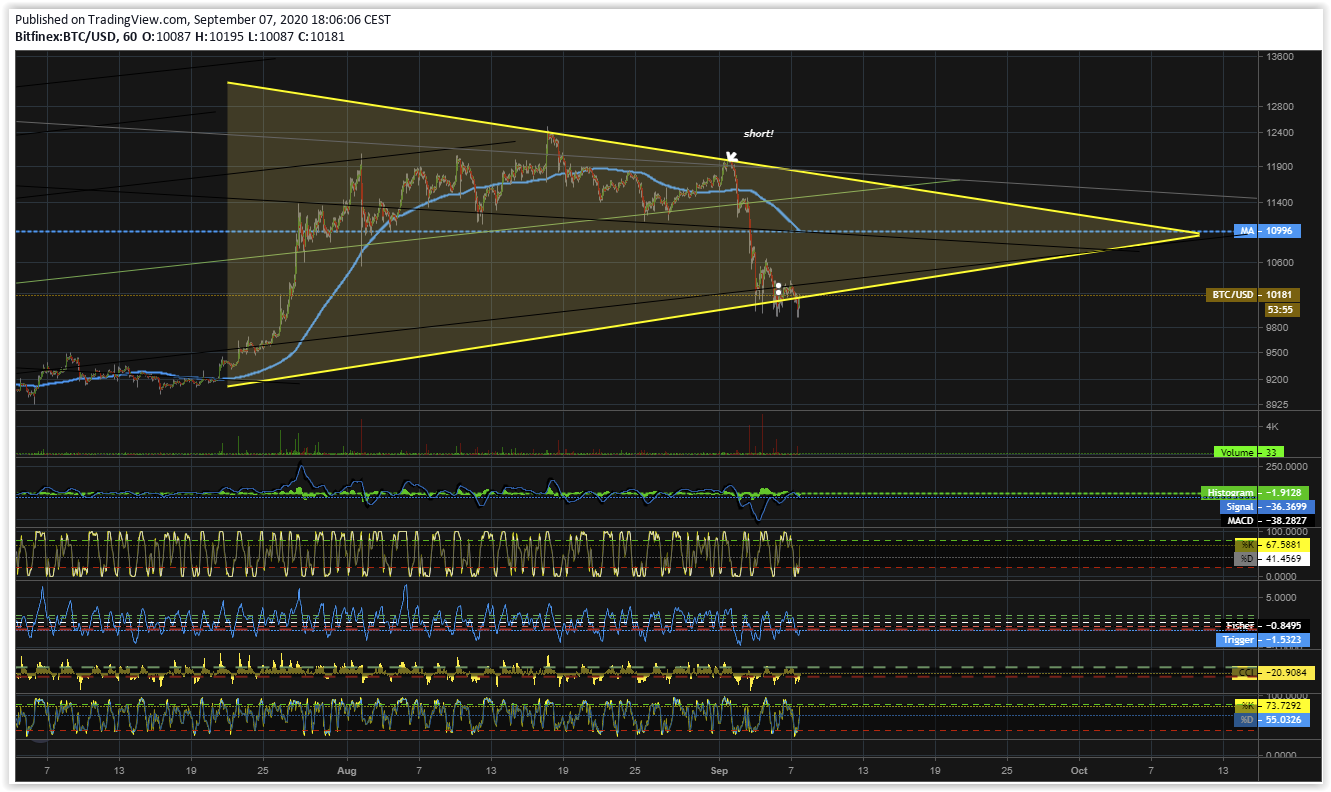Click the green 'Volume 33' label
This screenshot has height=792, width=1331.
click(1249, 452)
